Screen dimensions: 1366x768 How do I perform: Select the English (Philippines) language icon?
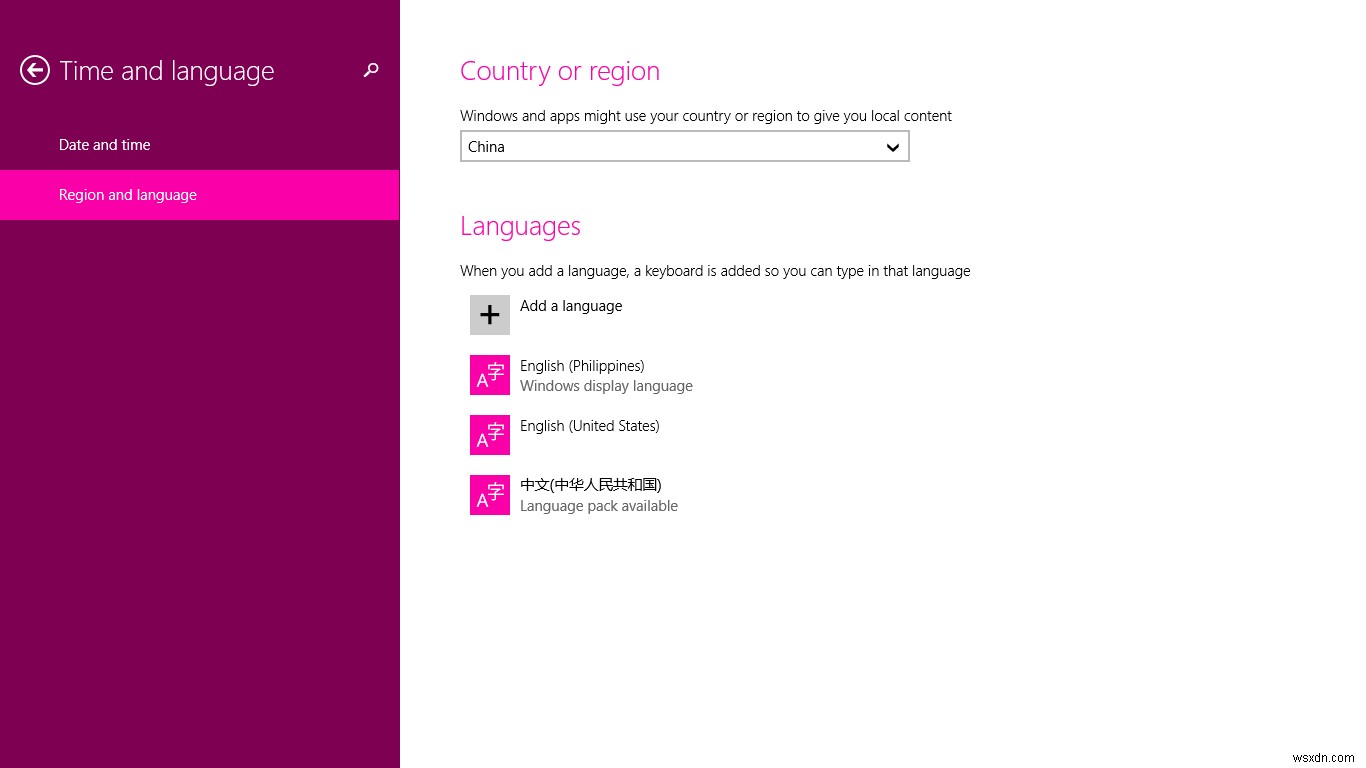click(x=489, y=374)
